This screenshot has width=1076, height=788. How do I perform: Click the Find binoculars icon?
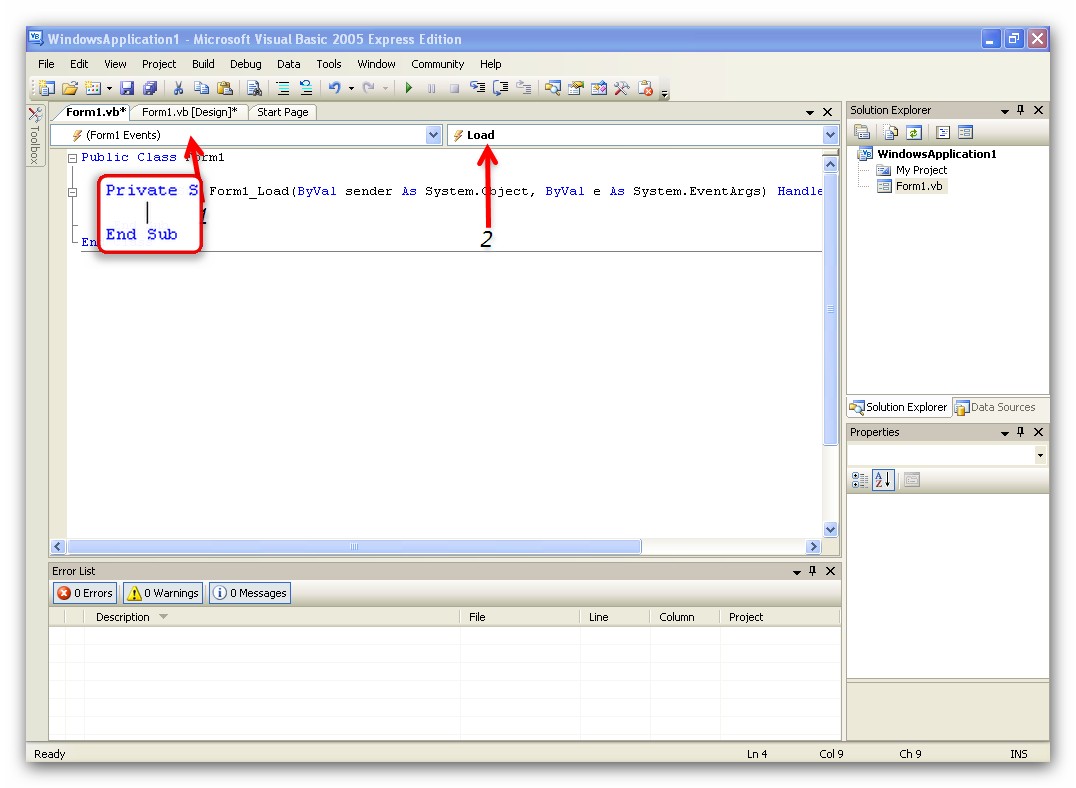click(x=254, y=88)
